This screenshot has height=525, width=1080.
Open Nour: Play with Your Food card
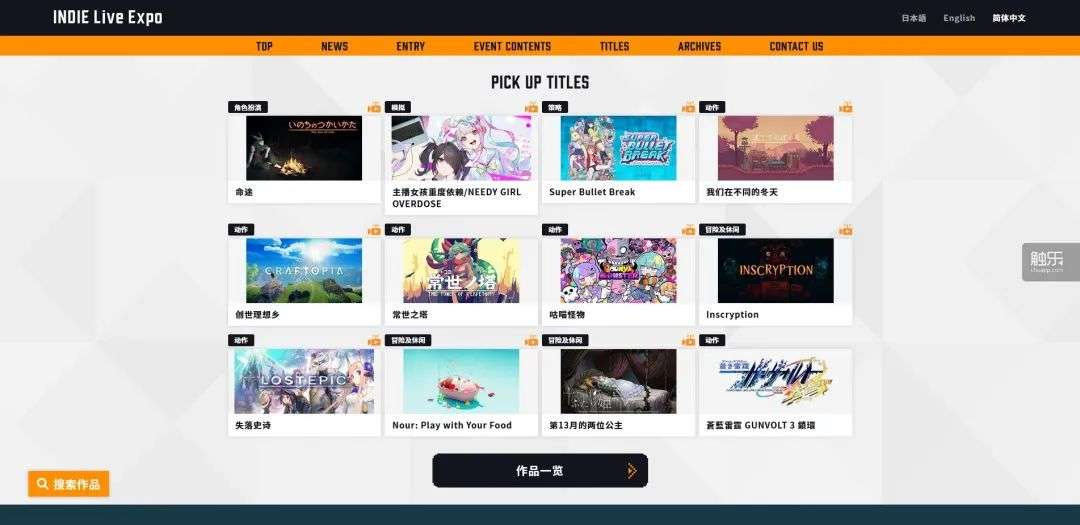[461, 392]
